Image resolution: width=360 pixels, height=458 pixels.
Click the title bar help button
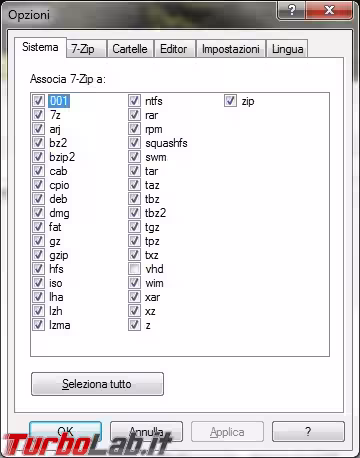click(291, 11)
